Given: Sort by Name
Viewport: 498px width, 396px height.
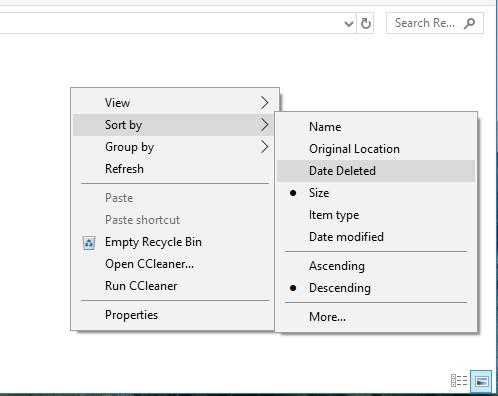Looking at the screenshot, I should pos(376,127).
